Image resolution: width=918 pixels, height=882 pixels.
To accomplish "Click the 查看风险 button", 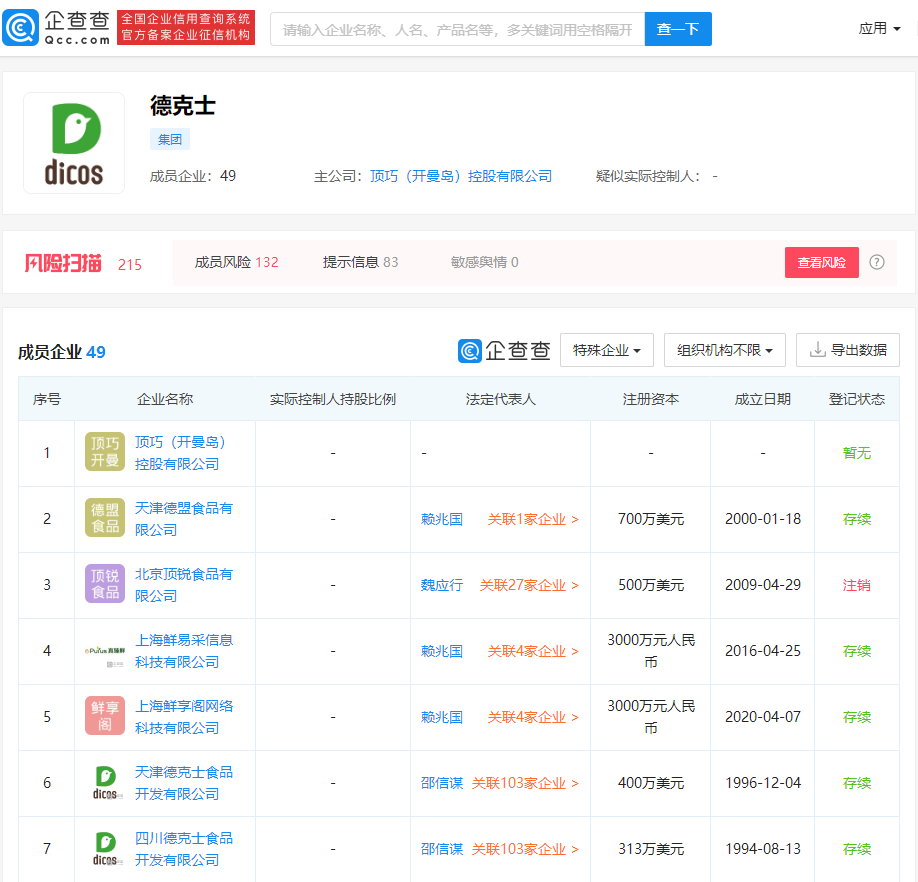I will [x=822, y=262].
